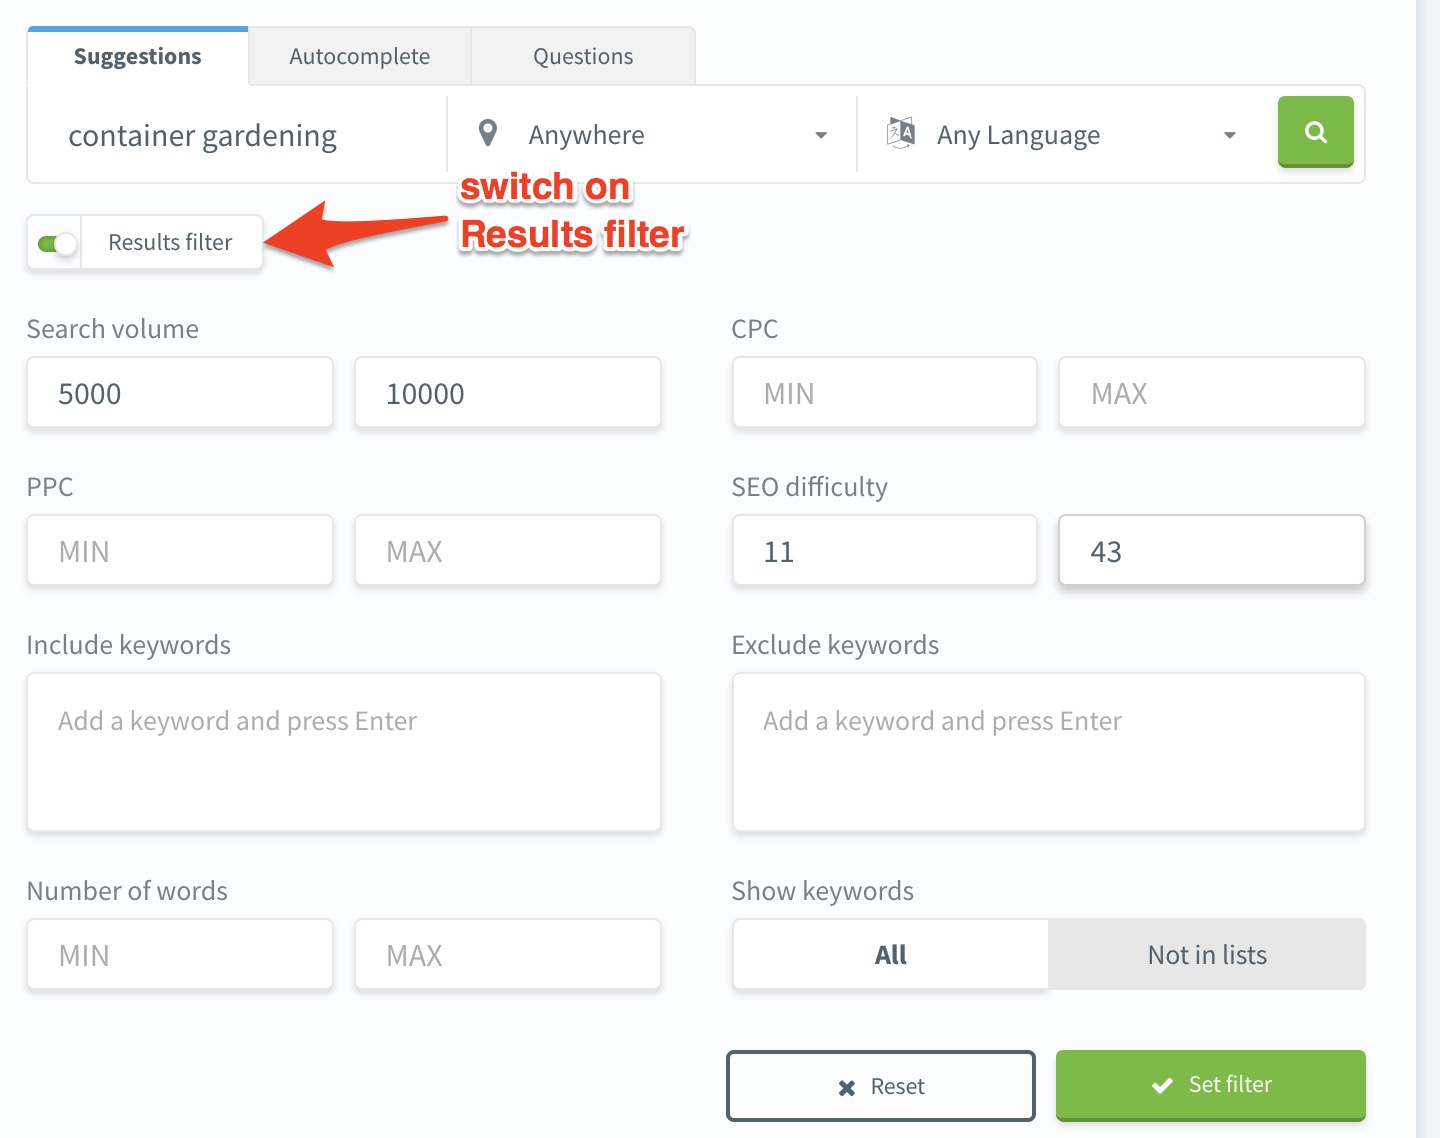1440x1138 pixels.
Task: Click the SEO difficulty maximum field showing 43
Action: click(x=1211, y=550)
